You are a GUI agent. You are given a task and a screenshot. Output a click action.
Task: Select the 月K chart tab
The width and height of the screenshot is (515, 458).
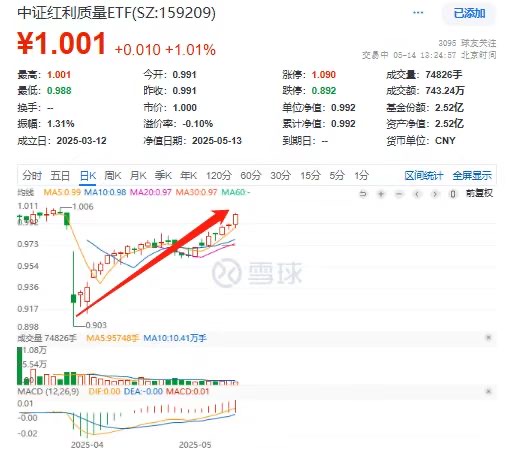138,175
